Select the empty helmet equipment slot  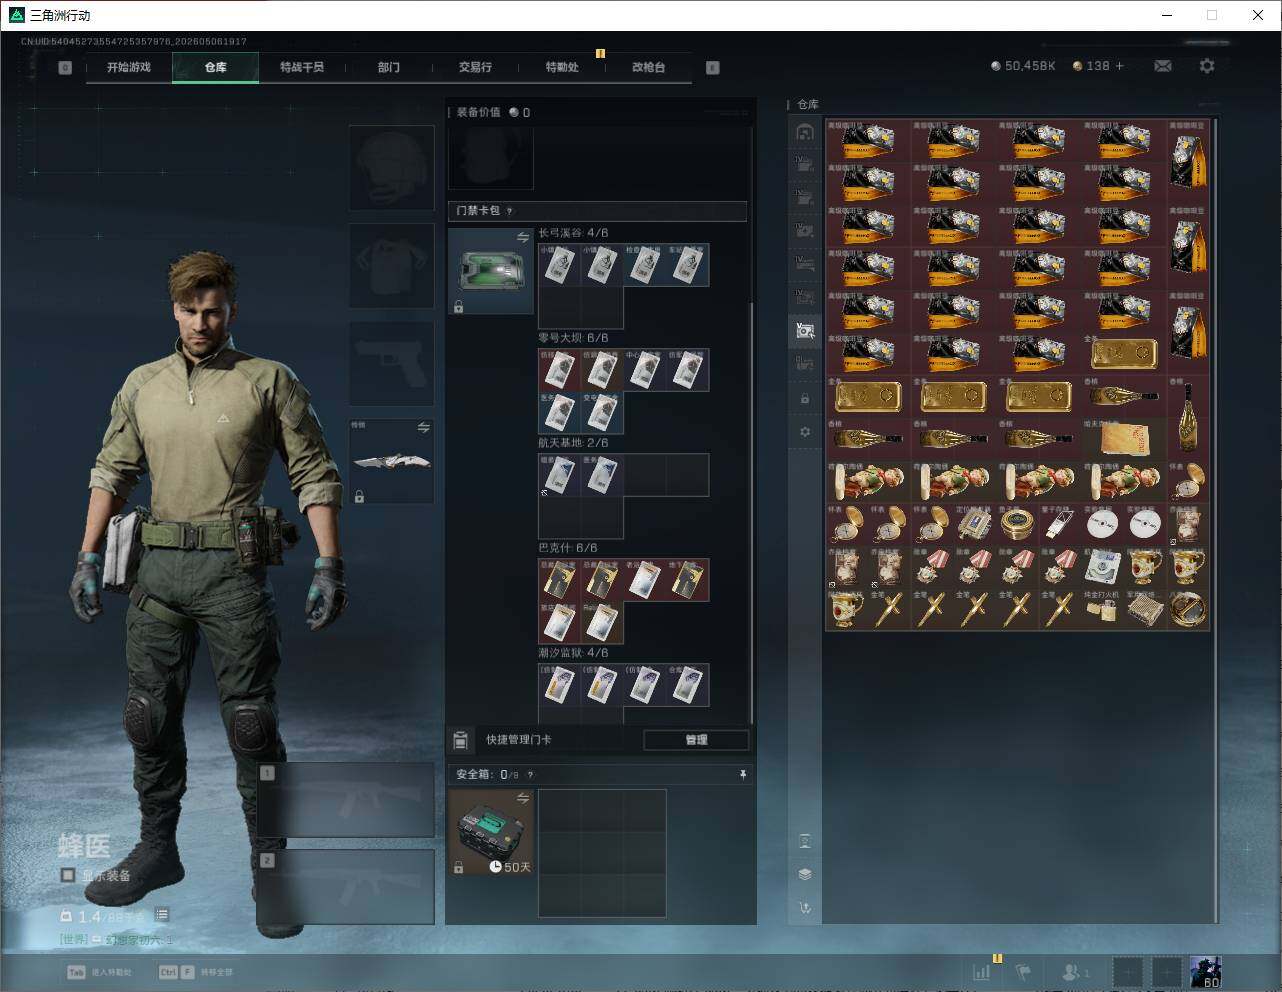click(391, 167)
